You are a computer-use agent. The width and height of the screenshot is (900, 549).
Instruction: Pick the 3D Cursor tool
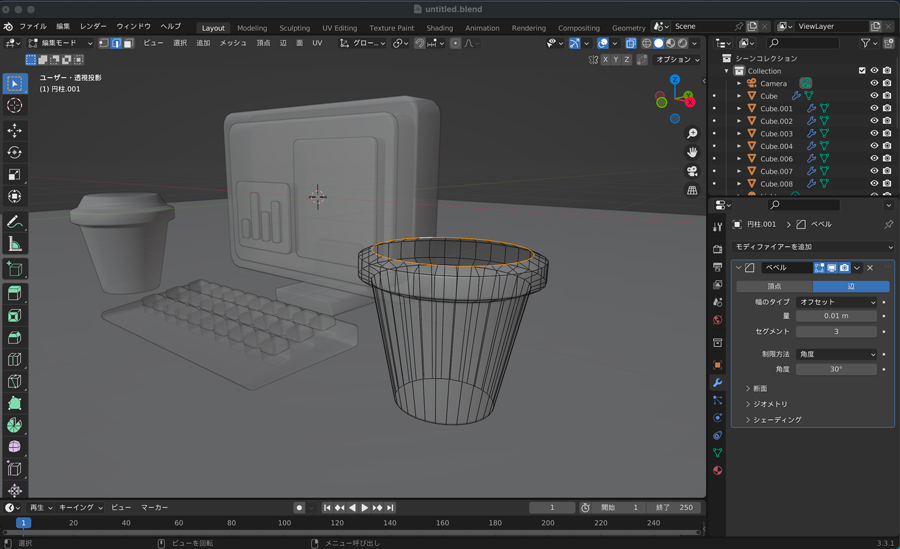click(14, 106)
